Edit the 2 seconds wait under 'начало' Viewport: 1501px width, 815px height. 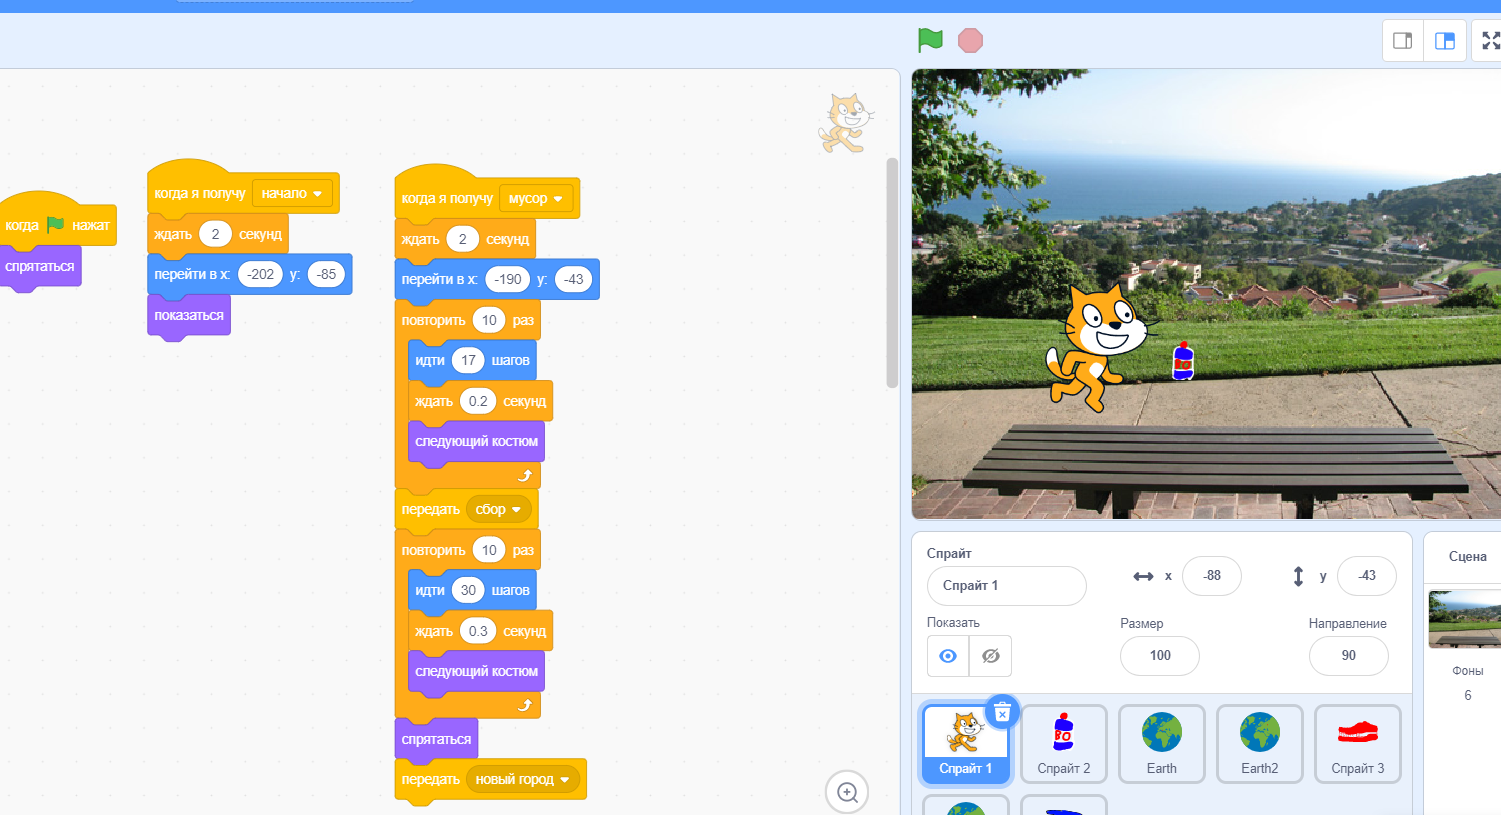coord(215,235)
